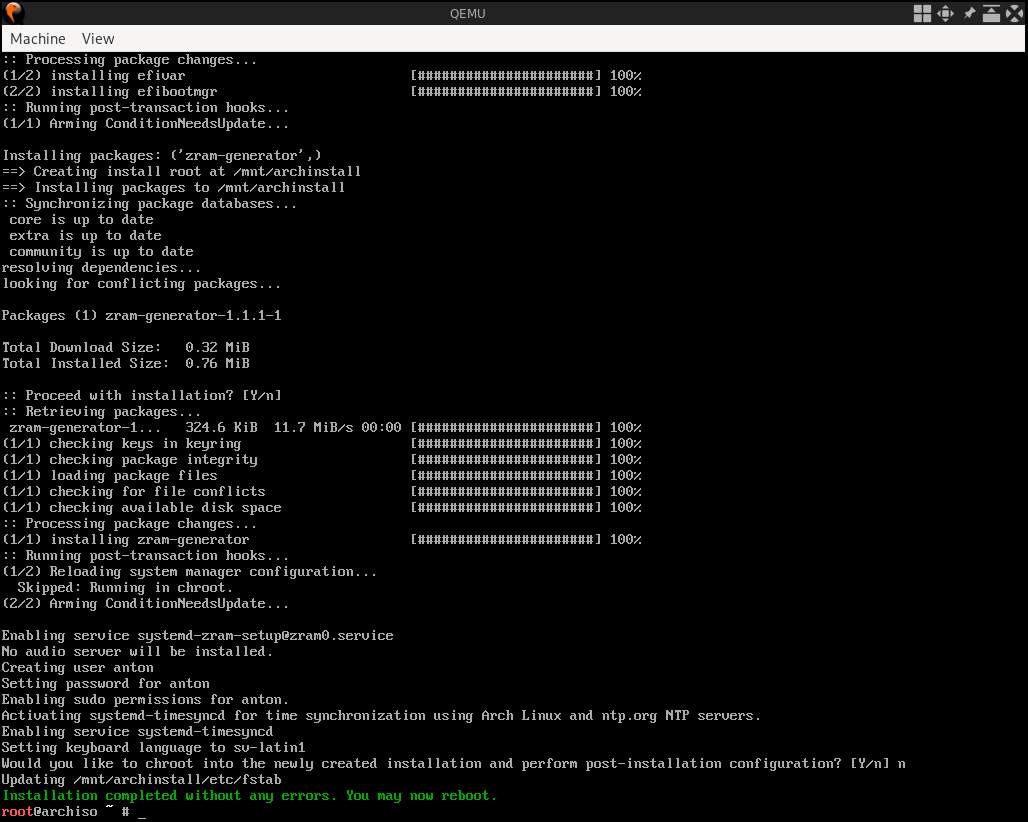The height and width of the screenshot is (822, 1028).
Task: Click 'Creating user anton' line
Action: pos(78,667)
